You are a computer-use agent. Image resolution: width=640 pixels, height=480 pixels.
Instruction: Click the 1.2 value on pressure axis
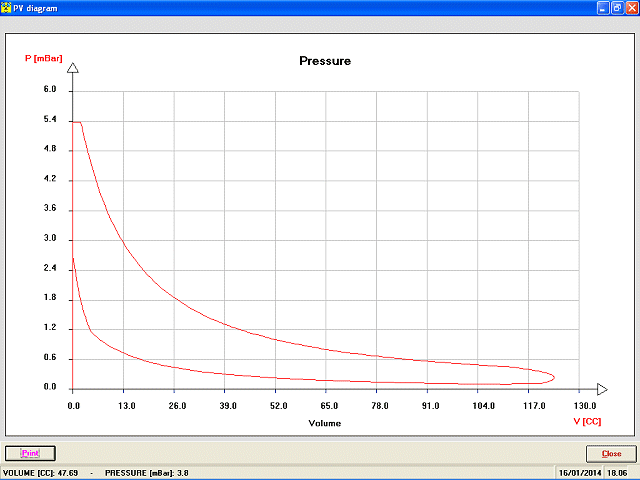[50, 327]
